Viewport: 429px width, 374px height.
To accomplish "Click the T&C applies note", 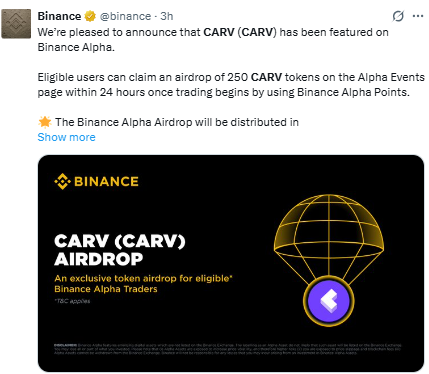I will coord(72,301).
